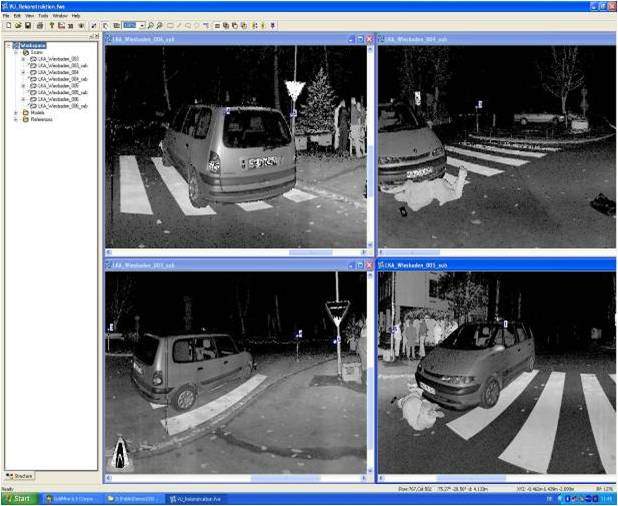Screen dimensions: 618x506
Task: Click the Open folder toolbar icon
Action: 18,25
